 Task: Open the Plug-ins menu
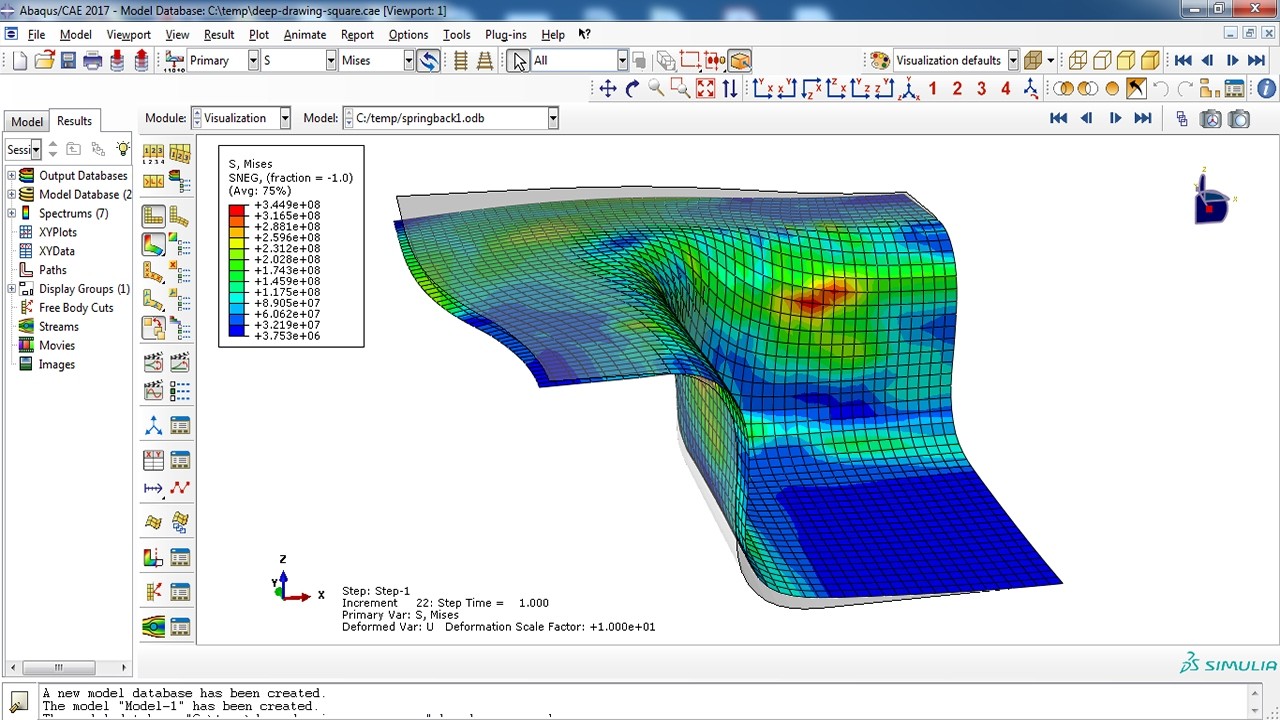point(505,34)
